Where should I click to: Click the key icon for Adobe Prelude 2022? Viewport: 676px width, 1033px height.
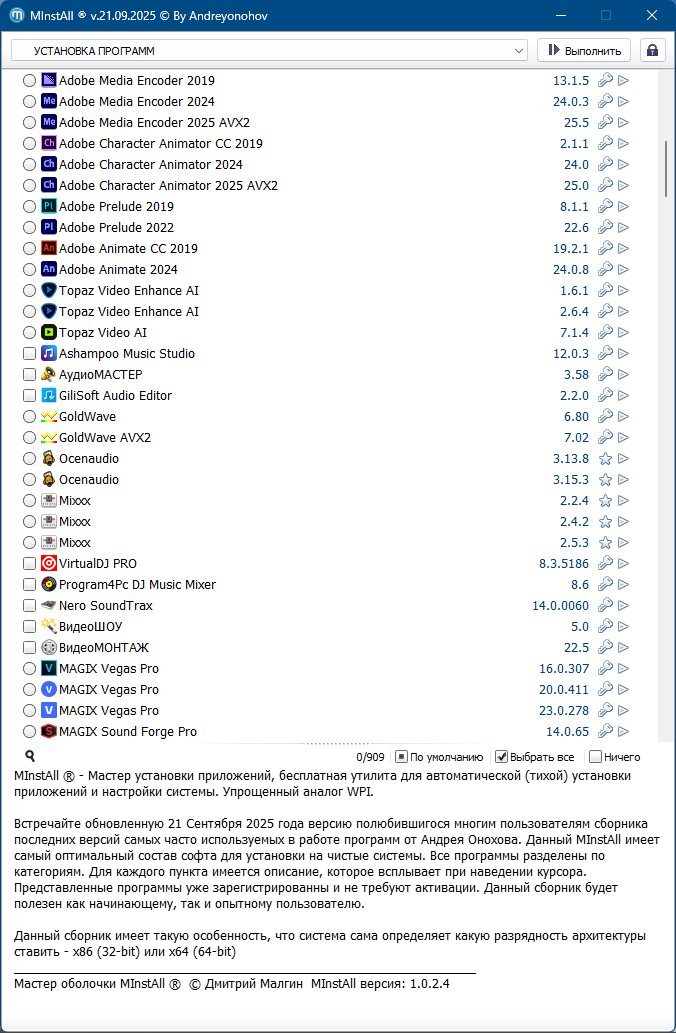coord(605,228)
